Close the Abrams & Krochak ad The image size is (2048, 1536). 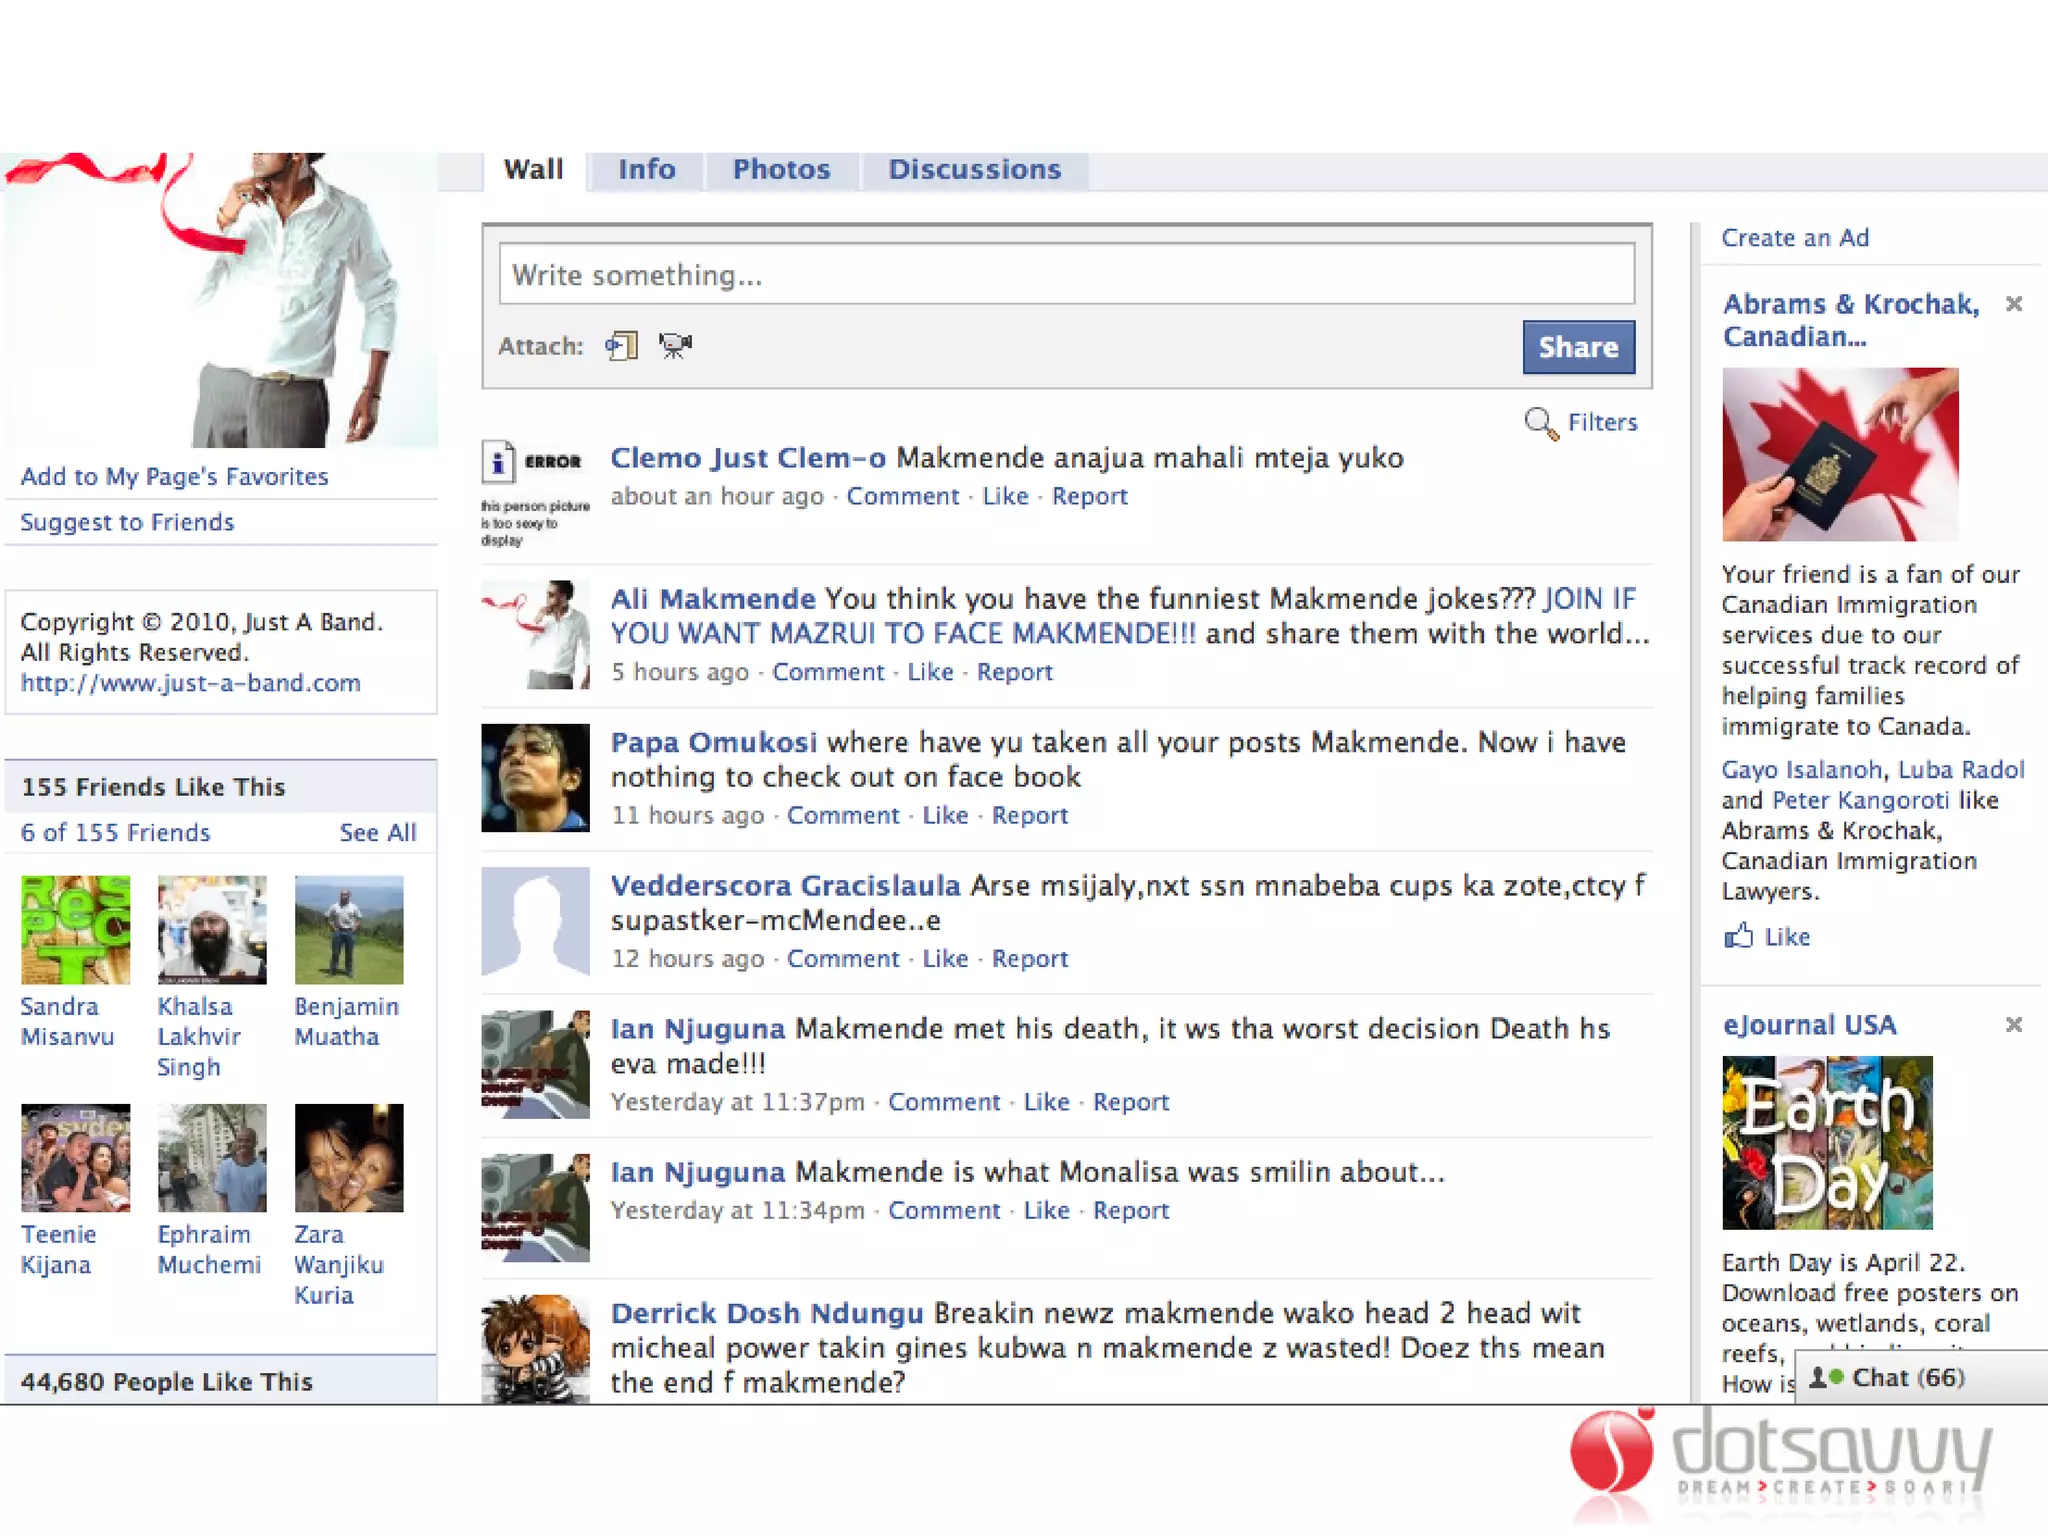(2014, 304)
